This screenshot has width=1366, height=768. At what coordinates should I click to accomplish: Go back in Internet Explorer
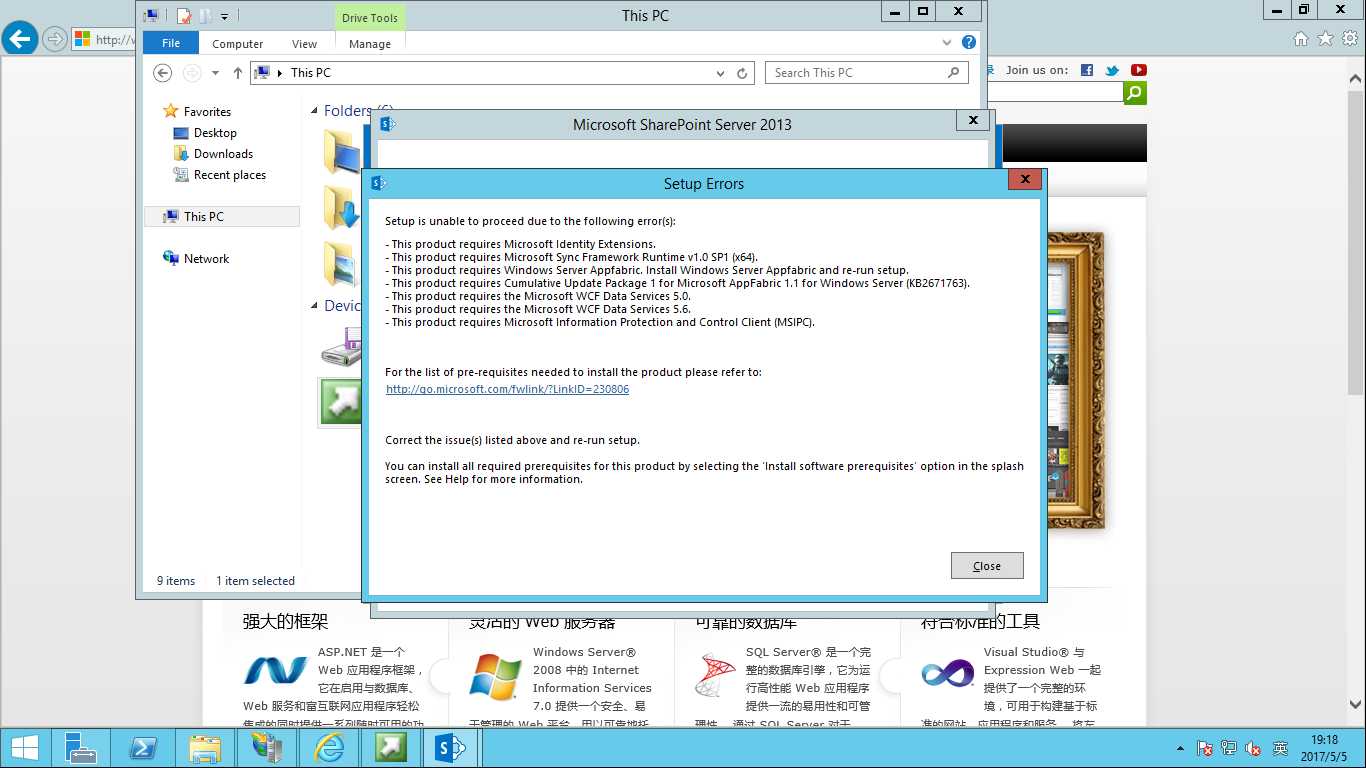click(20, 39)
